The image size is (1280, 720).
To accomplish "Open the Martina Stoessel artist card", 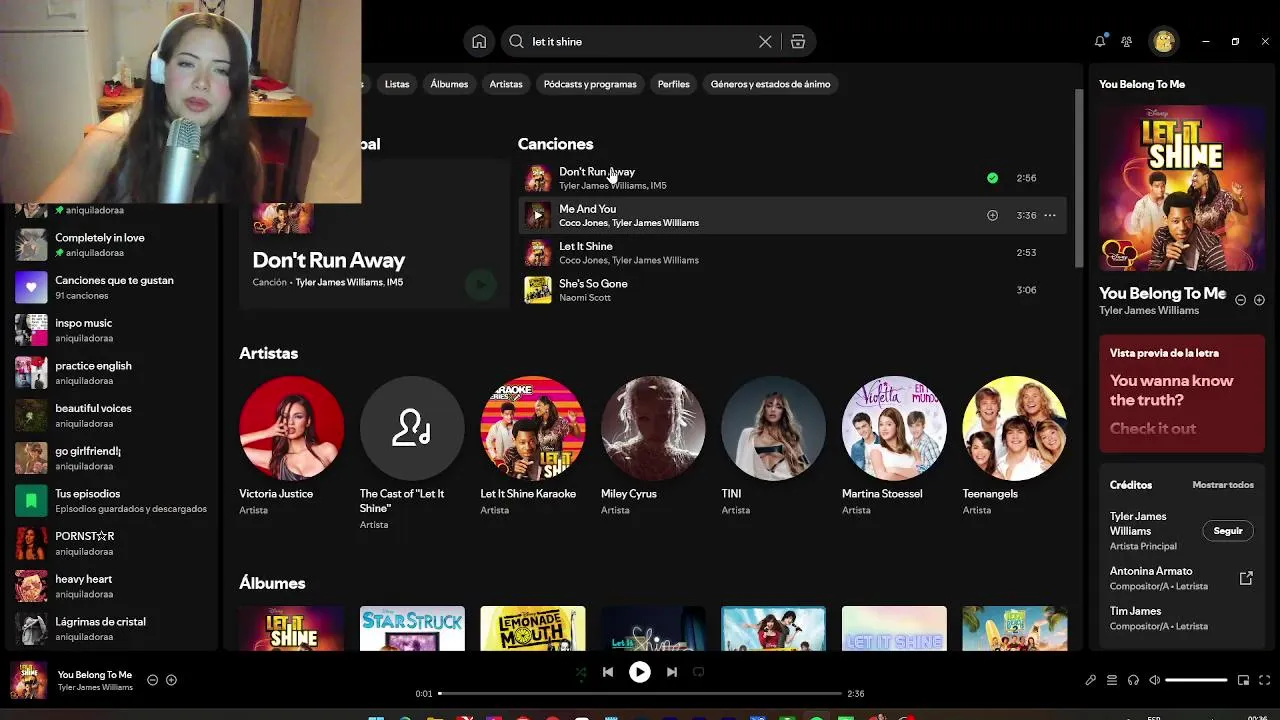I will (x=894, y=446).
